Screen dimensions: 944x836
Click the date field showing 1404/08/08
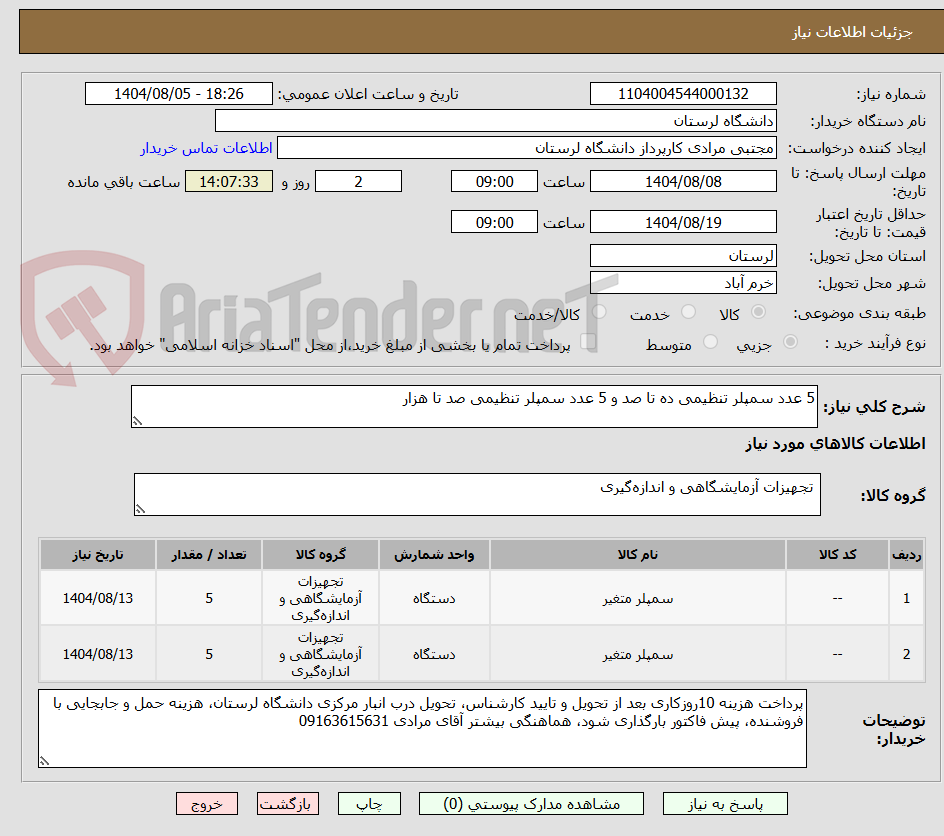[x=684, y=181]
